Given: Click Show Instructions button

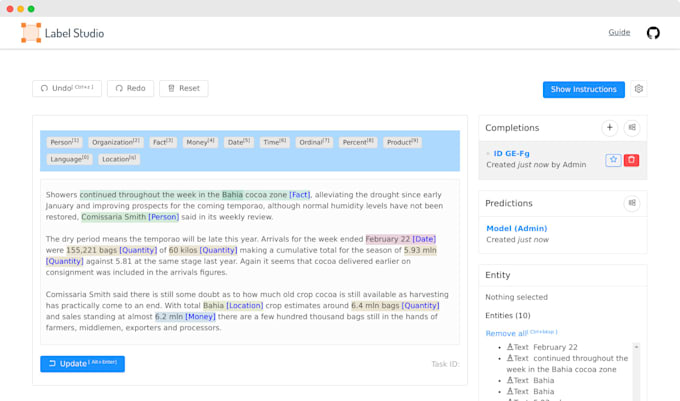Looking at the screenshot, I should click(x=583, y=89).
